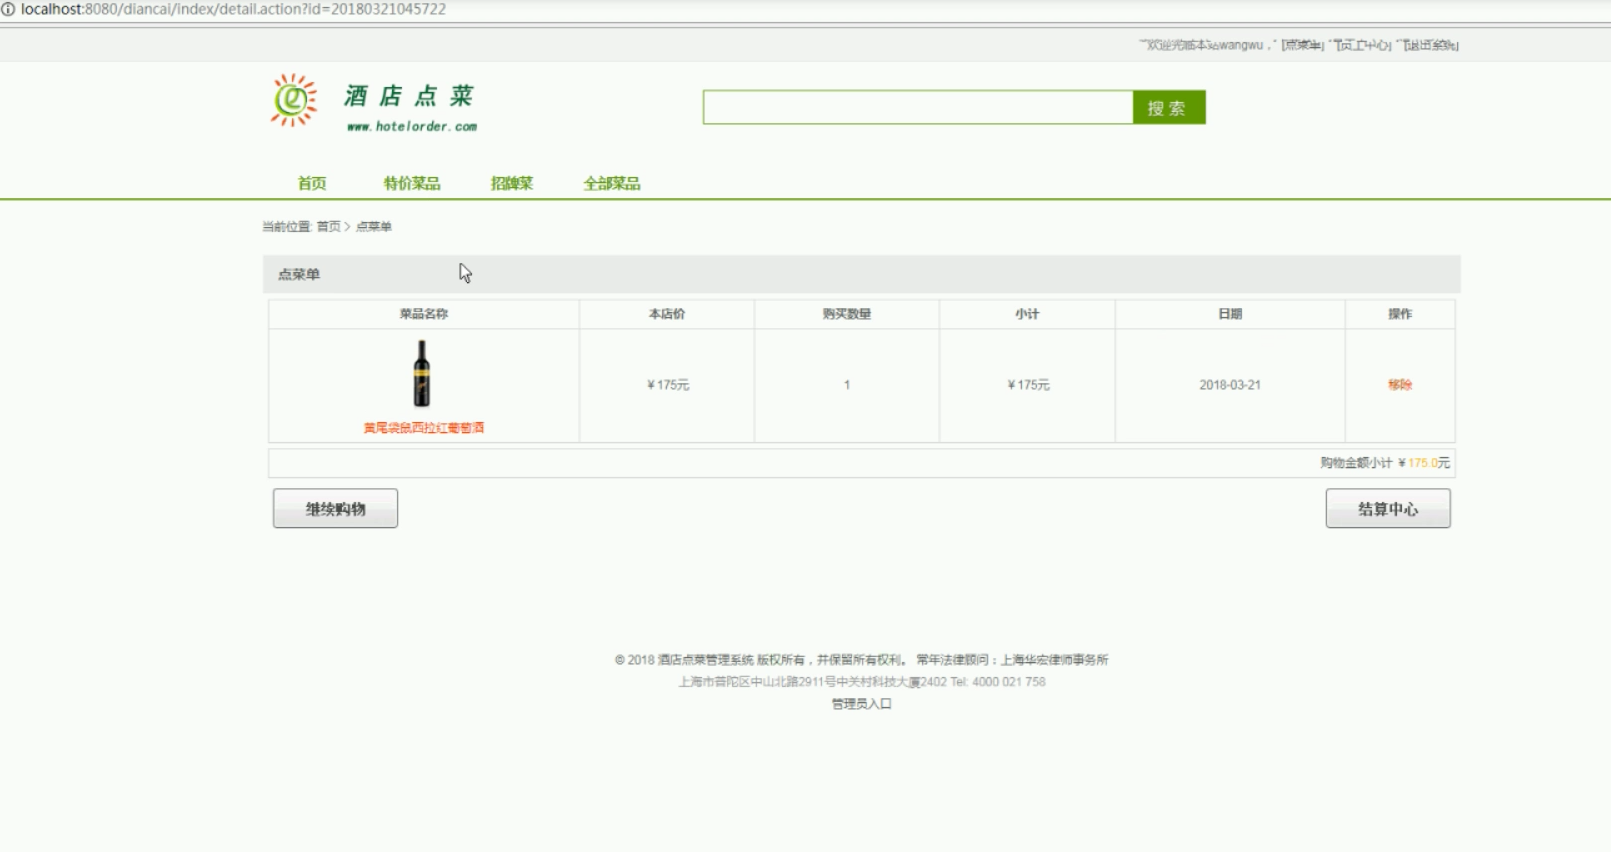Remove the wine item via 移除

click(x=1399, y=385)
